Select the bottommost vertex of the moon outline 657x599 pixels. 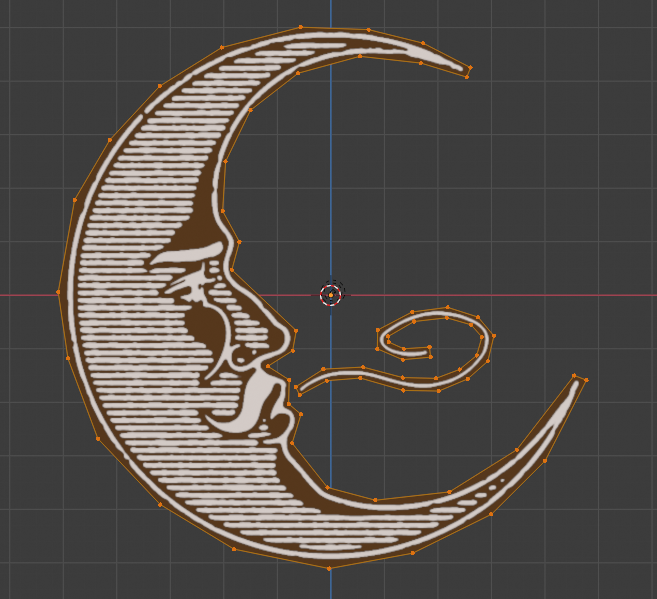point(329,568)
